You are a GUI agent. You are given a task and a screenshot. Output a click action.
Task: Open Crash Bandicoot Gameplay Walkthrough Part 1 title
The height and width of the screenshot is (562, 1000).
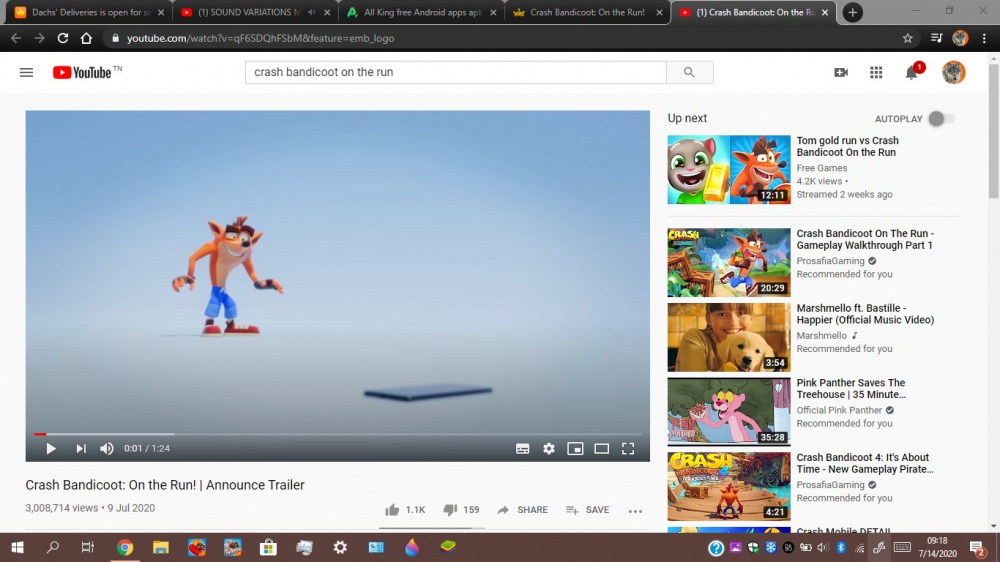pos(865,239)
